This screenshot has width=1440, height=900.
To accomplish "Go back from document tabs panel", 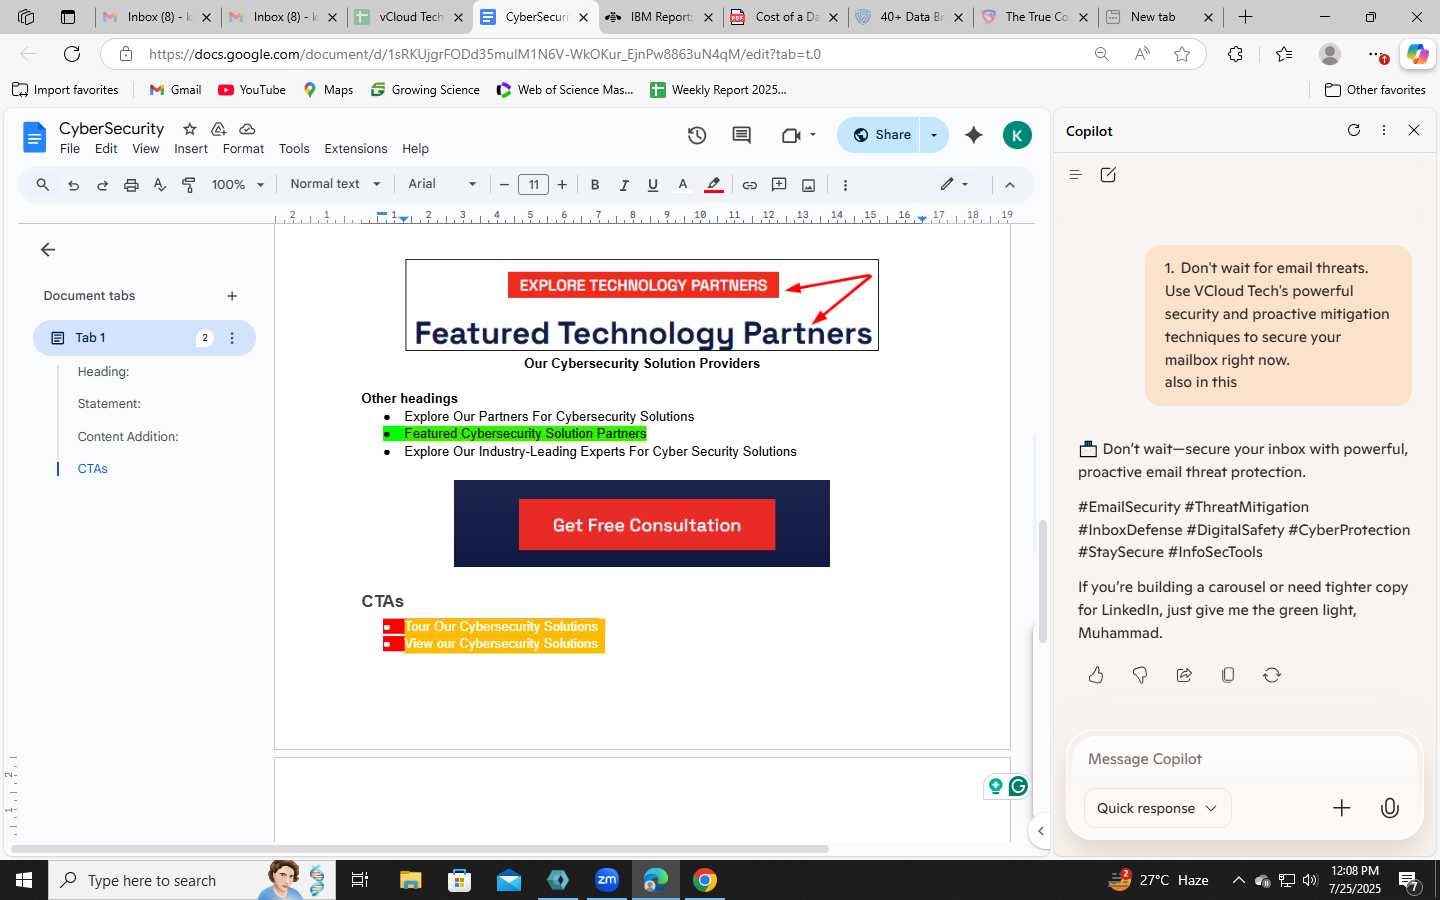I will coord(48,250).
